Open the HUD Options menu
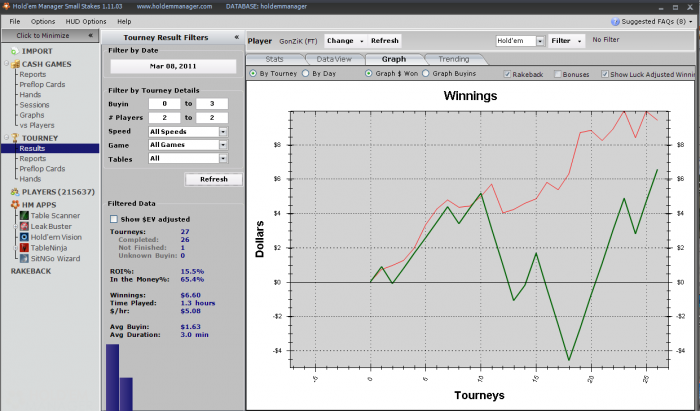 (x=86, y=21)
